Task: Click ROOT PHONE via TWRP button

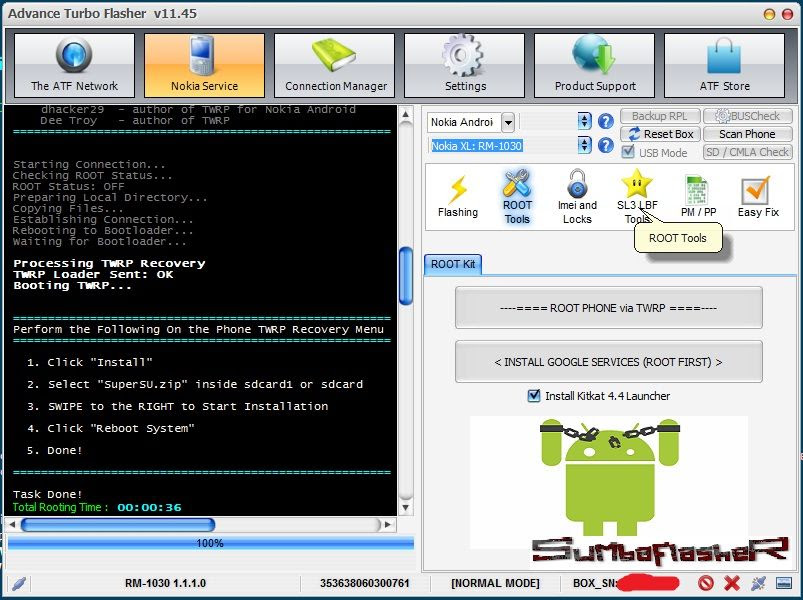Action: [608, 308]
